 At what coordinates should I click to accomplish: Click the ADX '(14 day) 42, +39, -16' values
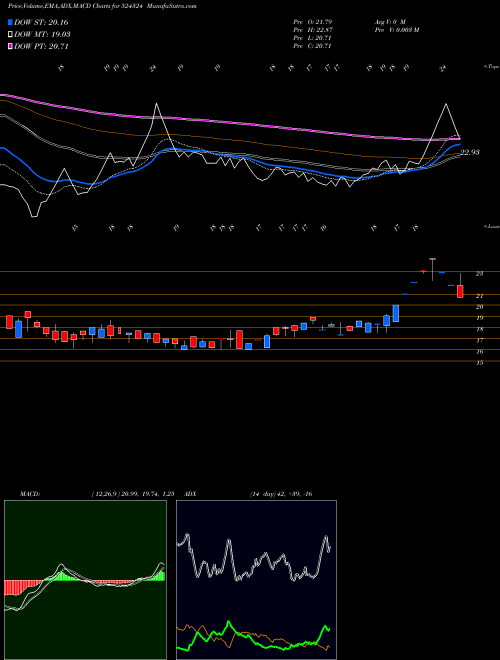pyautogui.click(x=281, y=494)
